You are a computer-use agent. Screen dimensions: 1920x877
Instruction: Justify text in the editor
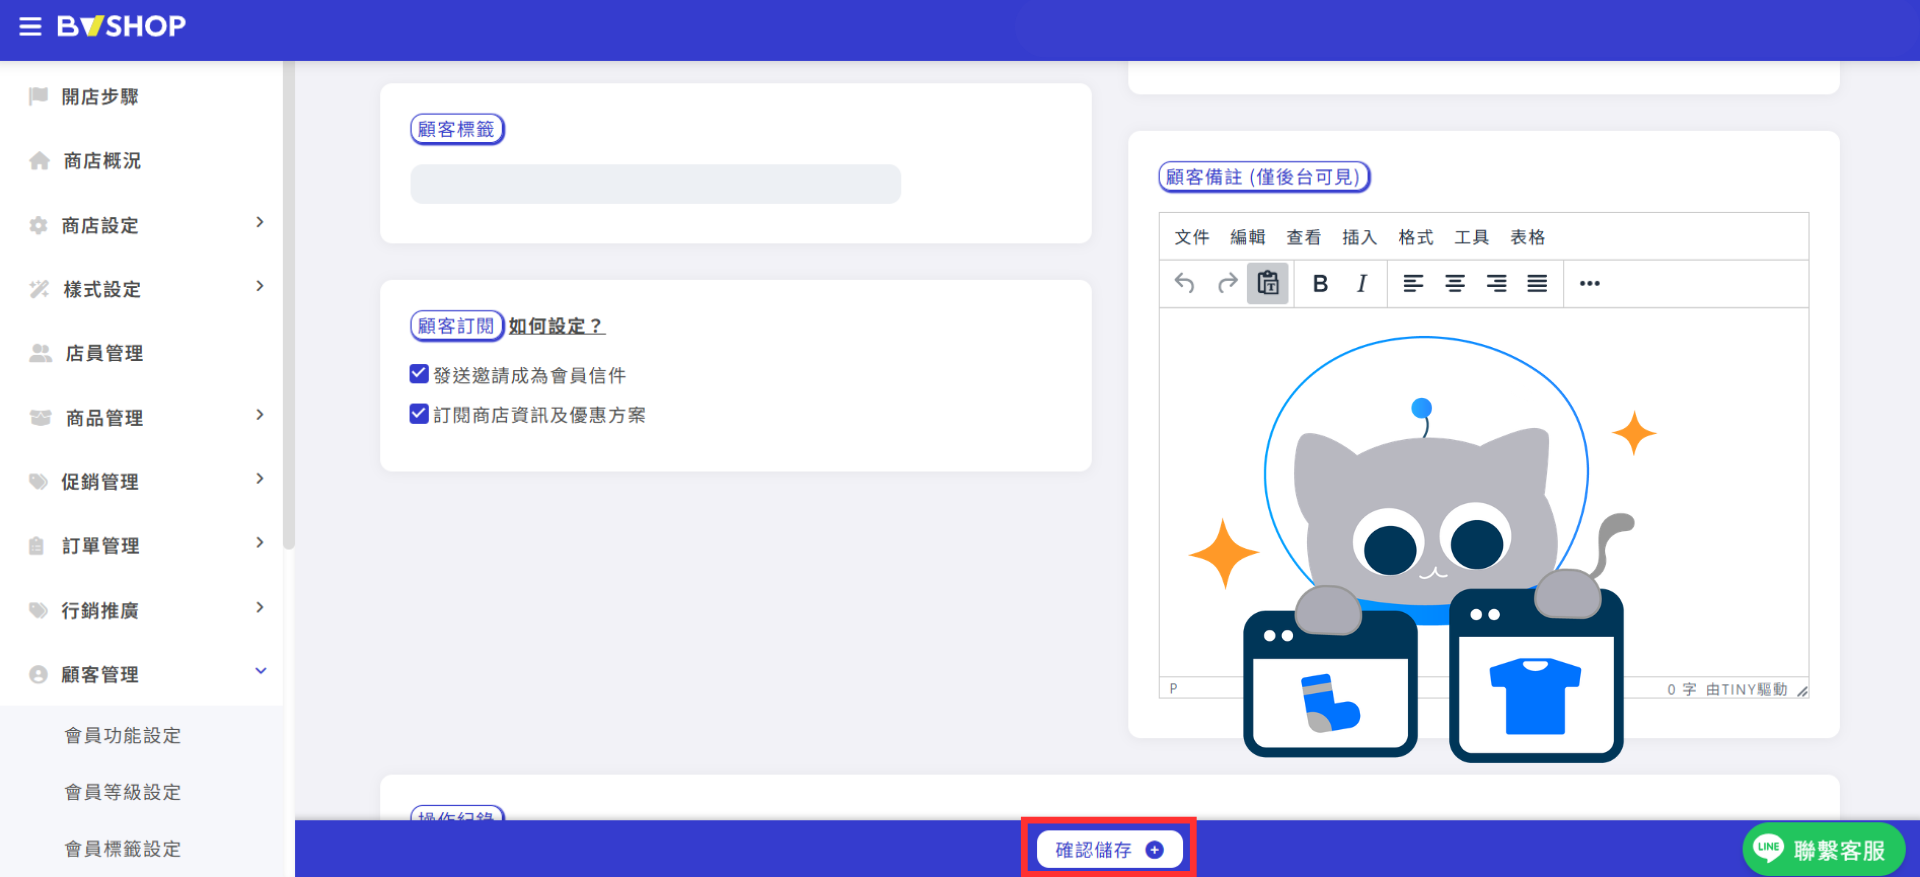pos(1537,284)
